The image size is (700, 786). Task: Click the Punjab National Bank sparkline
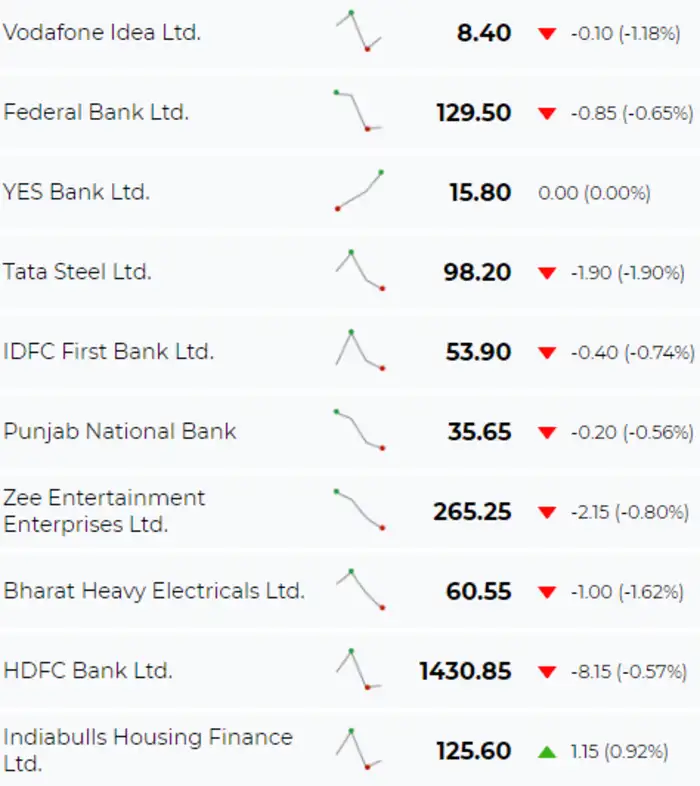(x=359, y=430)
